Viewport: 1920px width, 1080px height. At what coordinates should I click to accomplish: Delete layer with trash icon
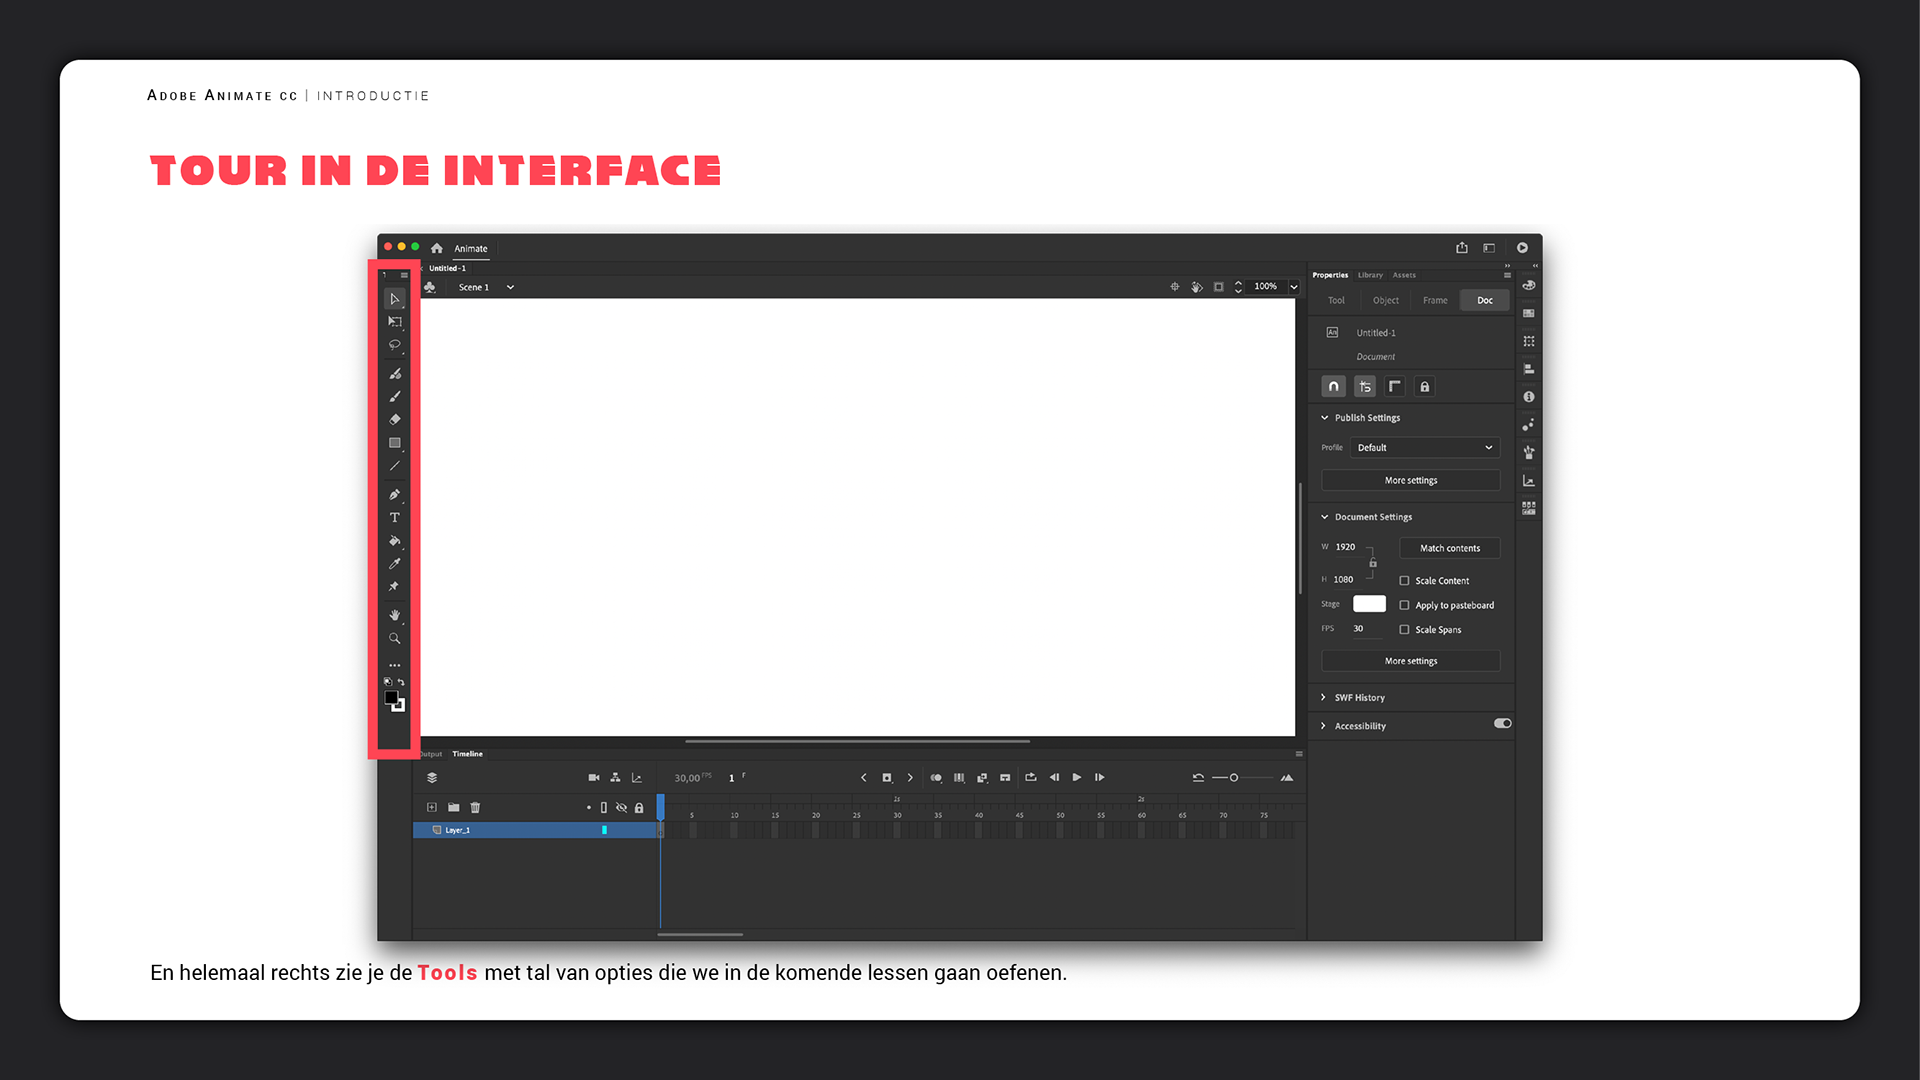coord(475,807)
